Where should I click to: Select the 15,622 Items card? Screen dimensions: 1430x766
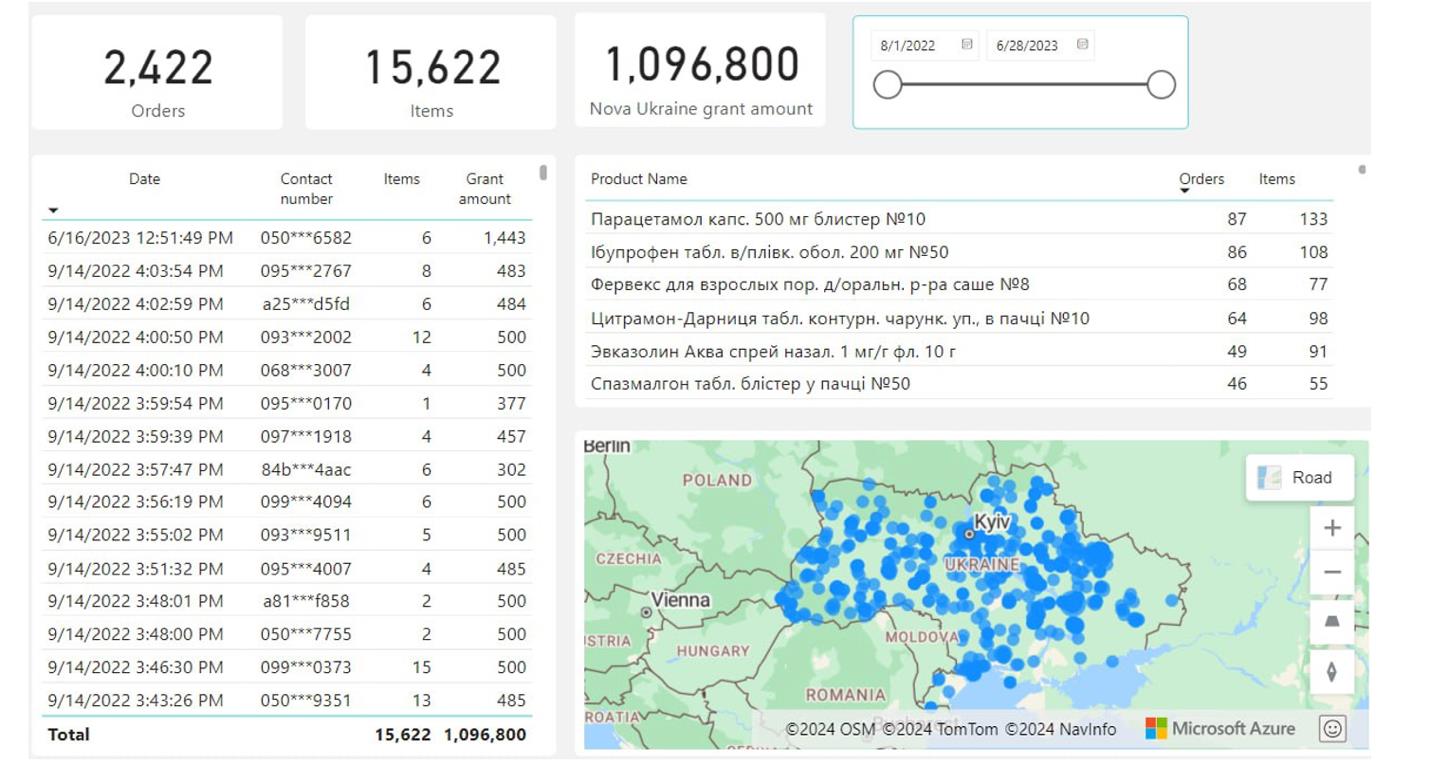point(431,72)
